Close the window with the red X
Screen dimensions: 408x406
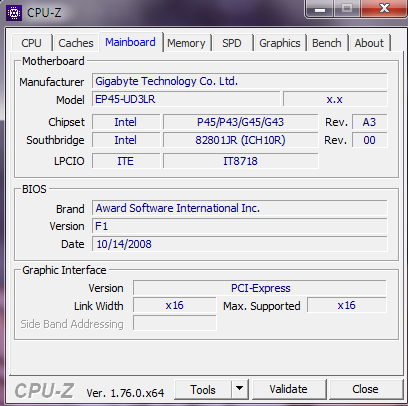[x=384, y=8]
